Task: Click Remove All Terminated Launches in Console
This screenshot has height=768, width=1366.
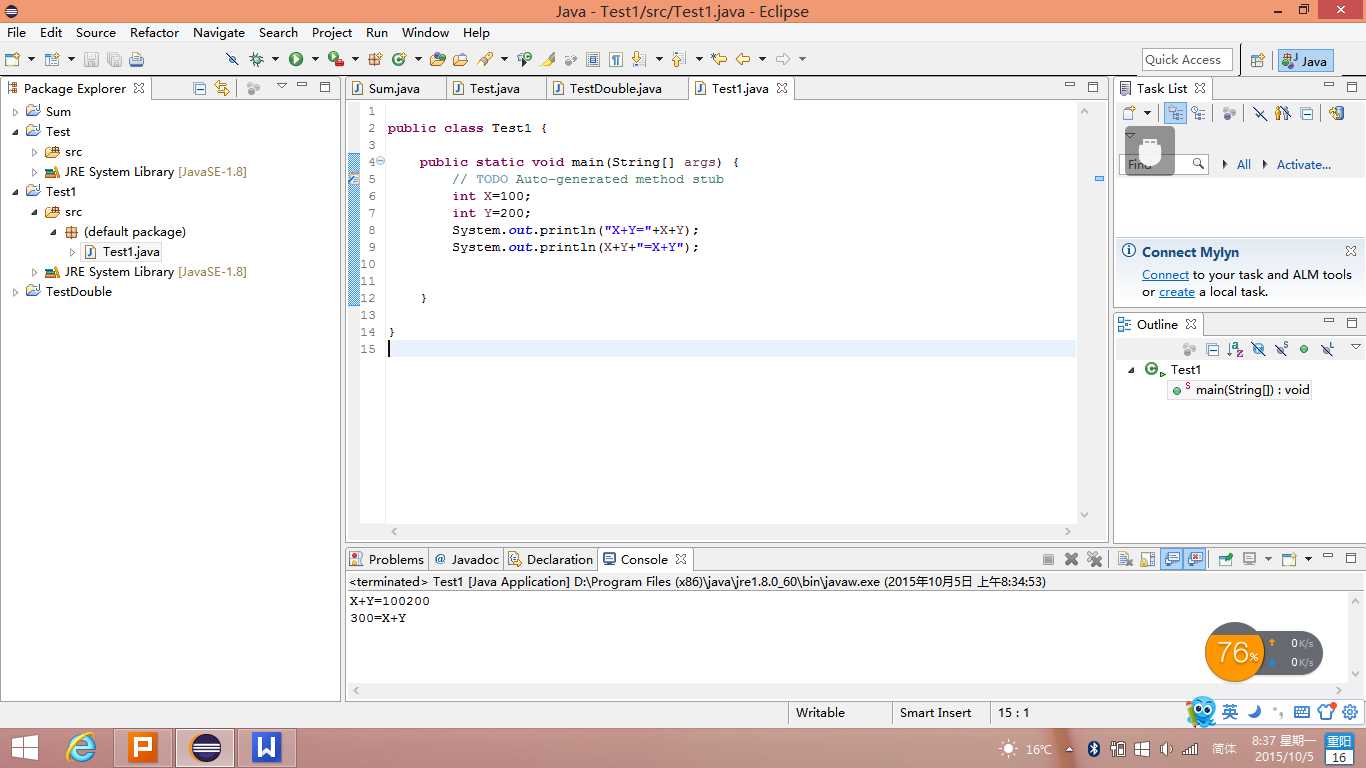Action: pyautogui.click(x=1094, y=559)
